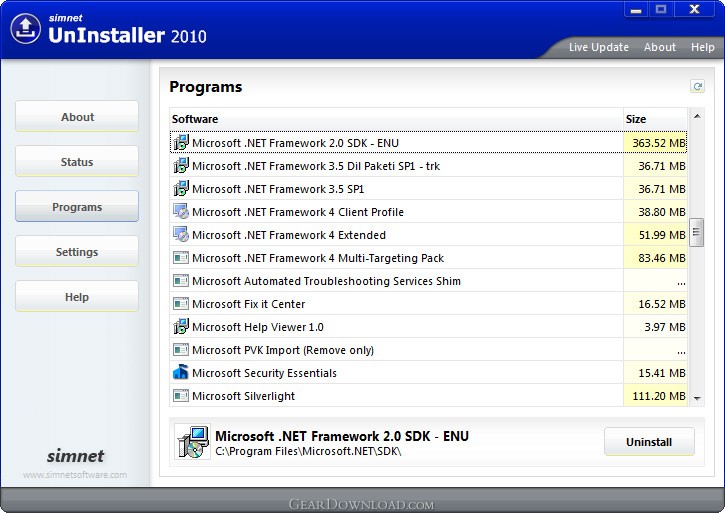Sort list by Size column header

655,119
